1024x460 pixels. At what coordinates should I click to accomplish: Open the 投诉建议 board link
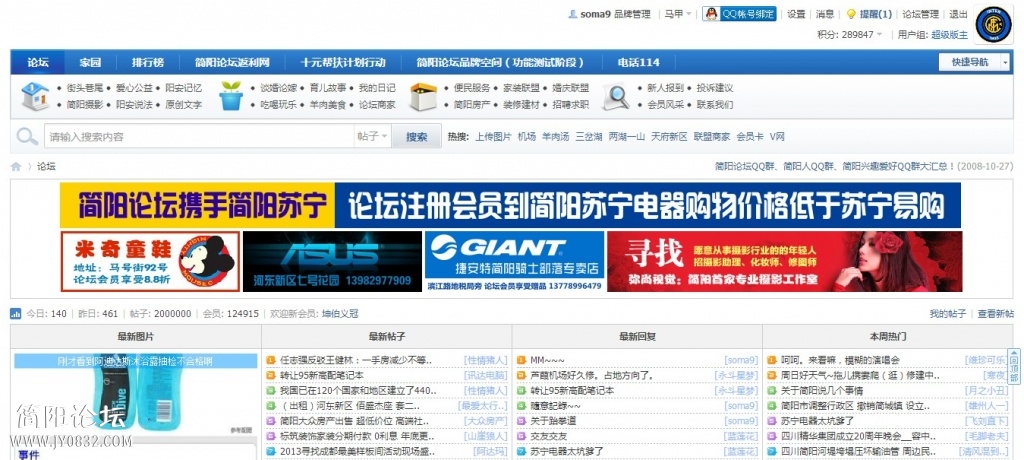[714, 88]
